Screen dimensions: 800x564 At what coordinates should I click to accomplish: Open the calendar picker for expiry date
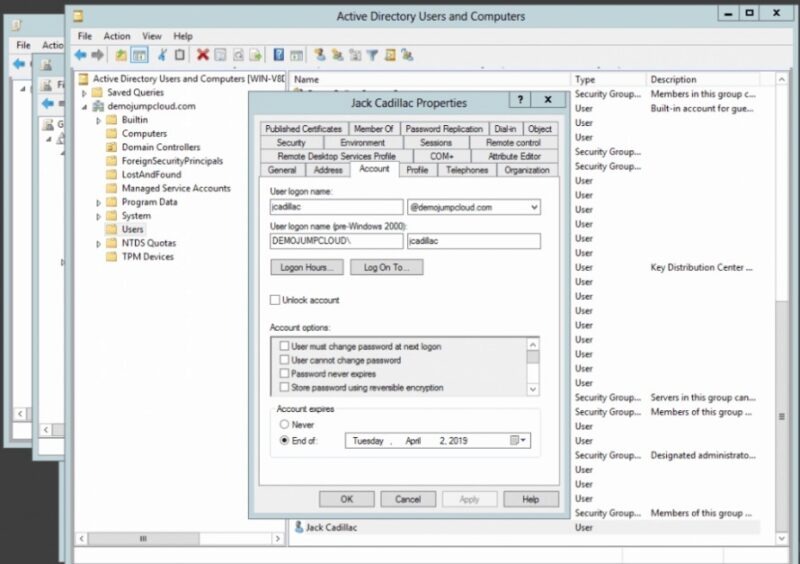(x=518, y=440)
